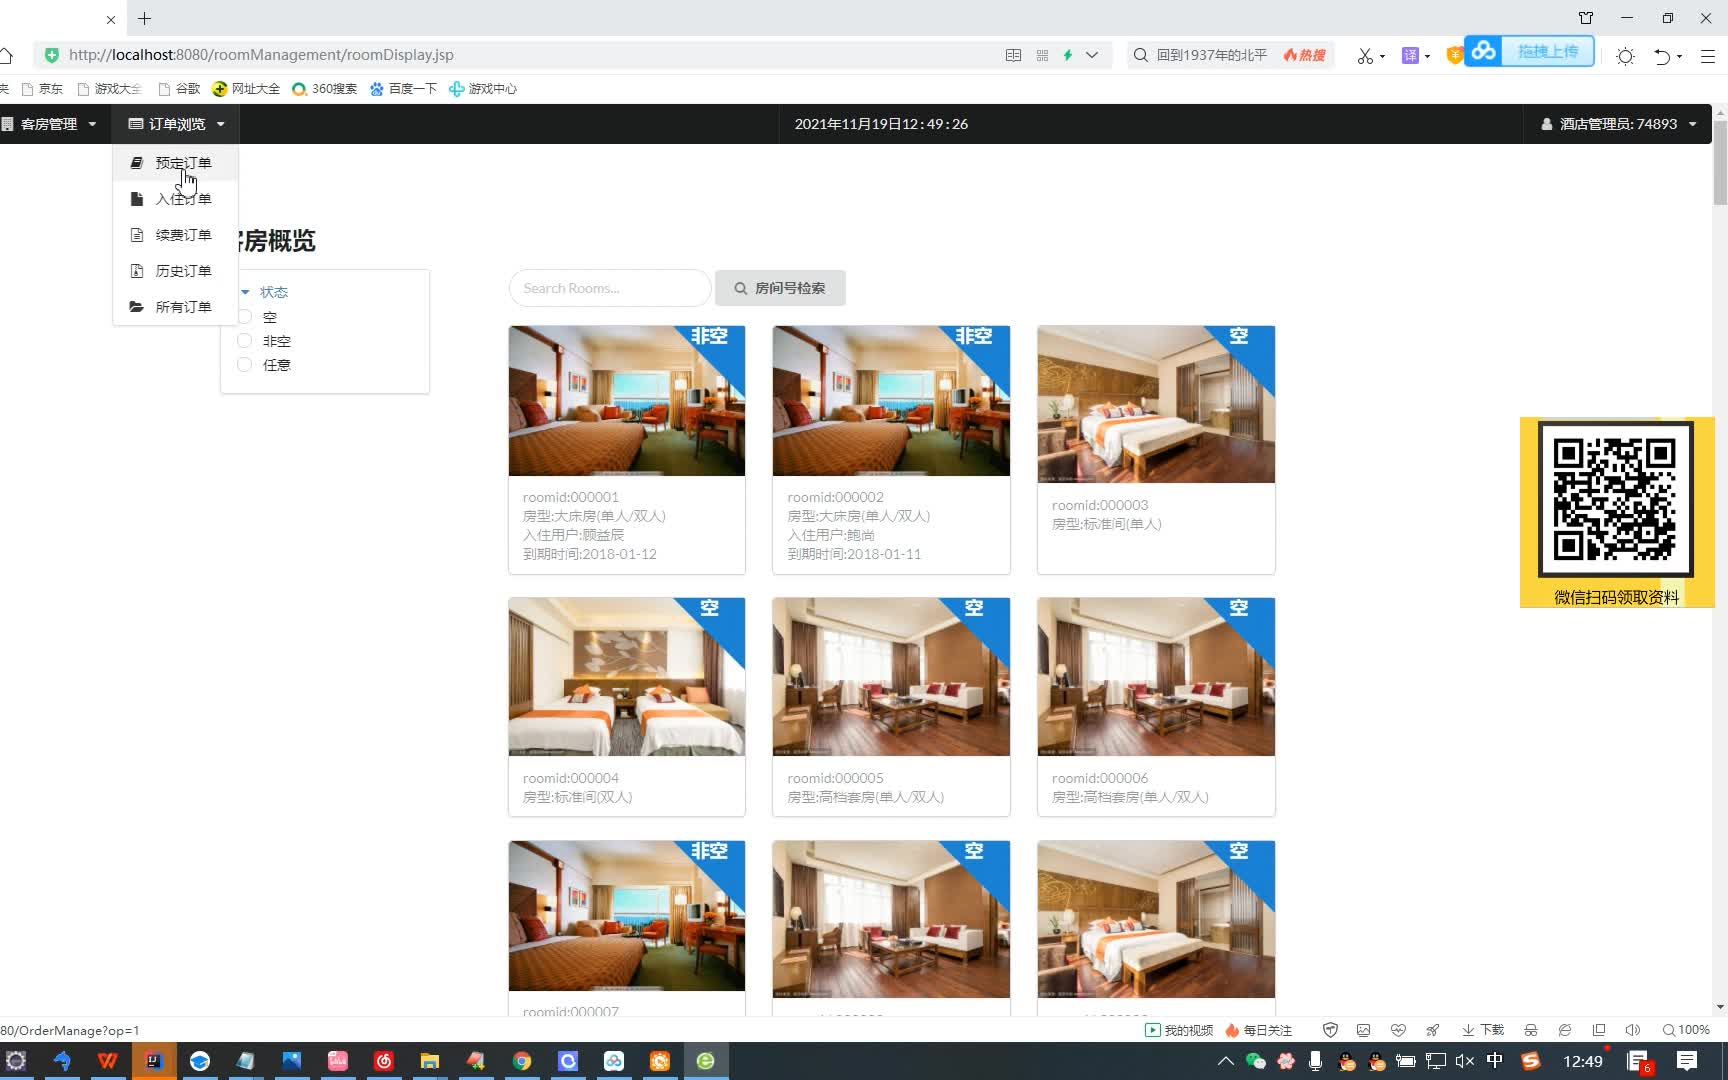Click the WeChat QR code image
Viewport: 1728px width, 1080px height.
tap(1616, 499)
